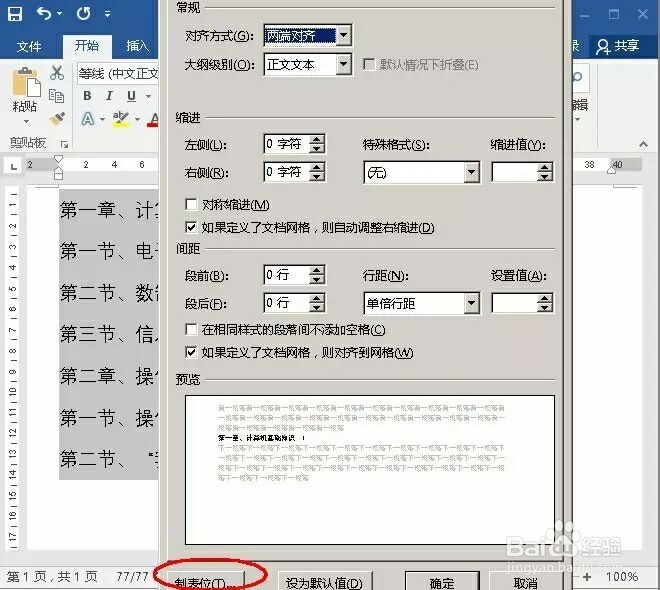Decrease 右侧 indent with down arrow

[x=317, y=177]
